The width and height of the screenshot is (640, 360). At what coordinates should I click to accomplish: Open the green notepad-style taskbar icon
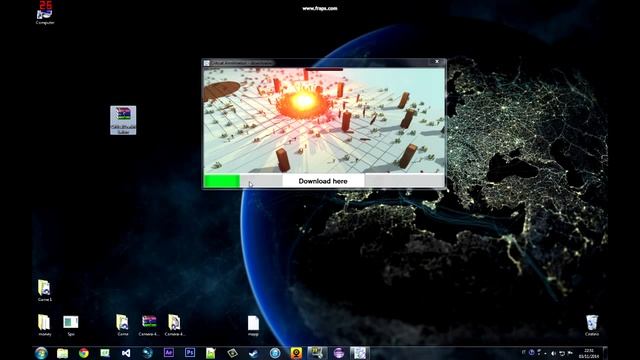point(211,353)
